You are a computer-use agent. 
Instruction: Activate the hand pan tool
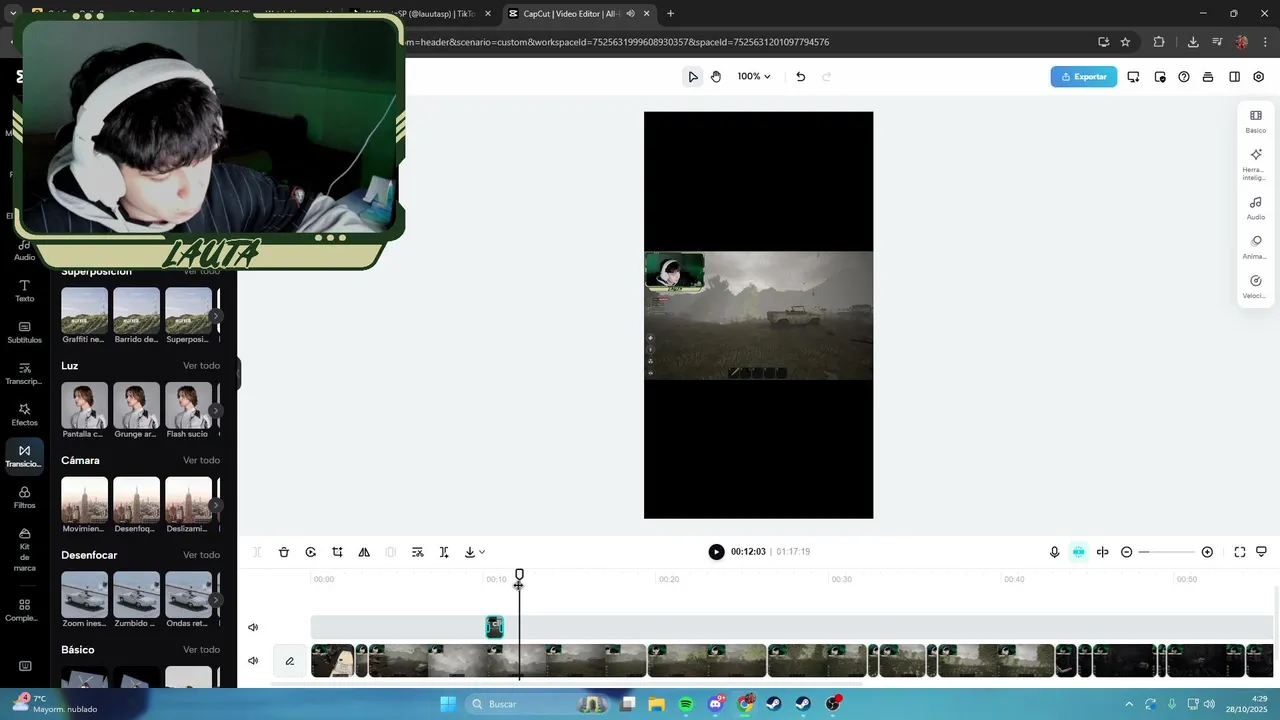point(716,77)
